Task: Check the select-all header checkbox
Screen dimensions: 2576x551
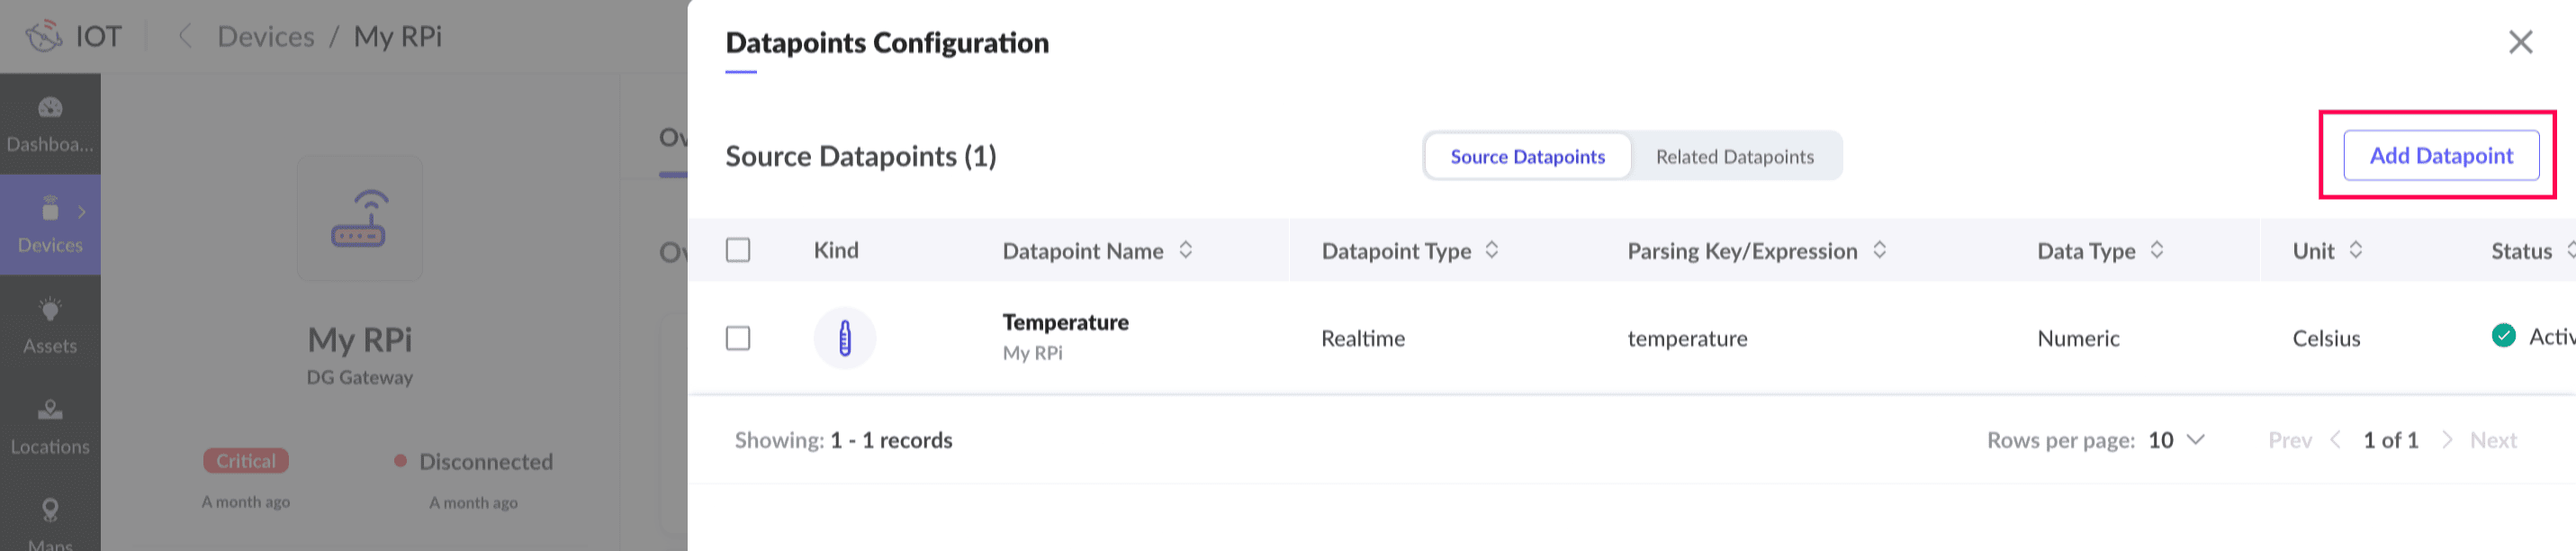Action: click(738, 250)
